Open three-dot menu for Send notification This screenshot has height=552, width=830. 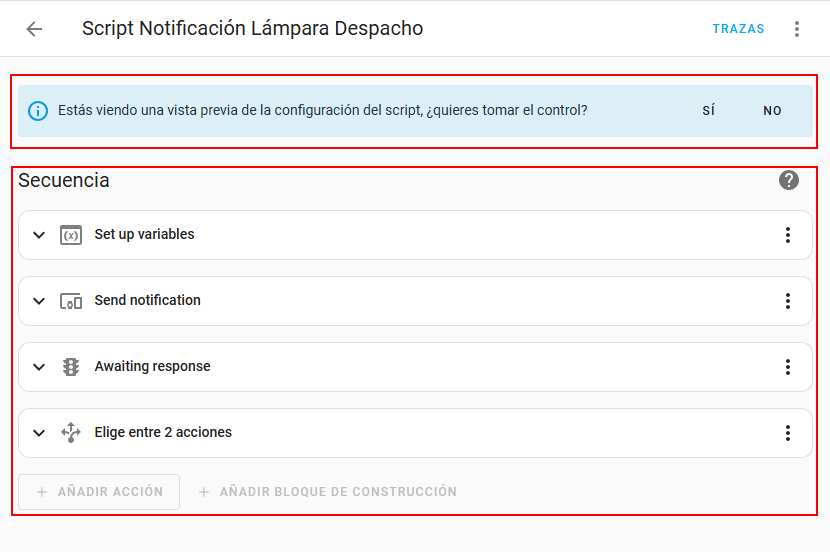787,301
